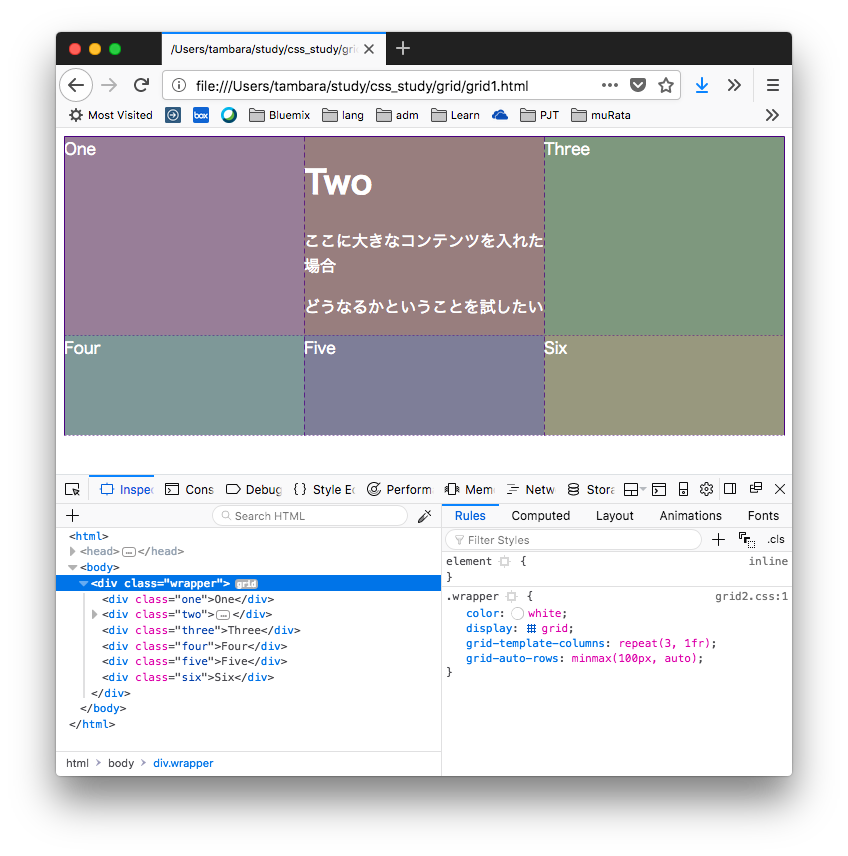Toggle the .cls class panel
The height and width of the screenshot is (856, 848).
tap(775, 539)
